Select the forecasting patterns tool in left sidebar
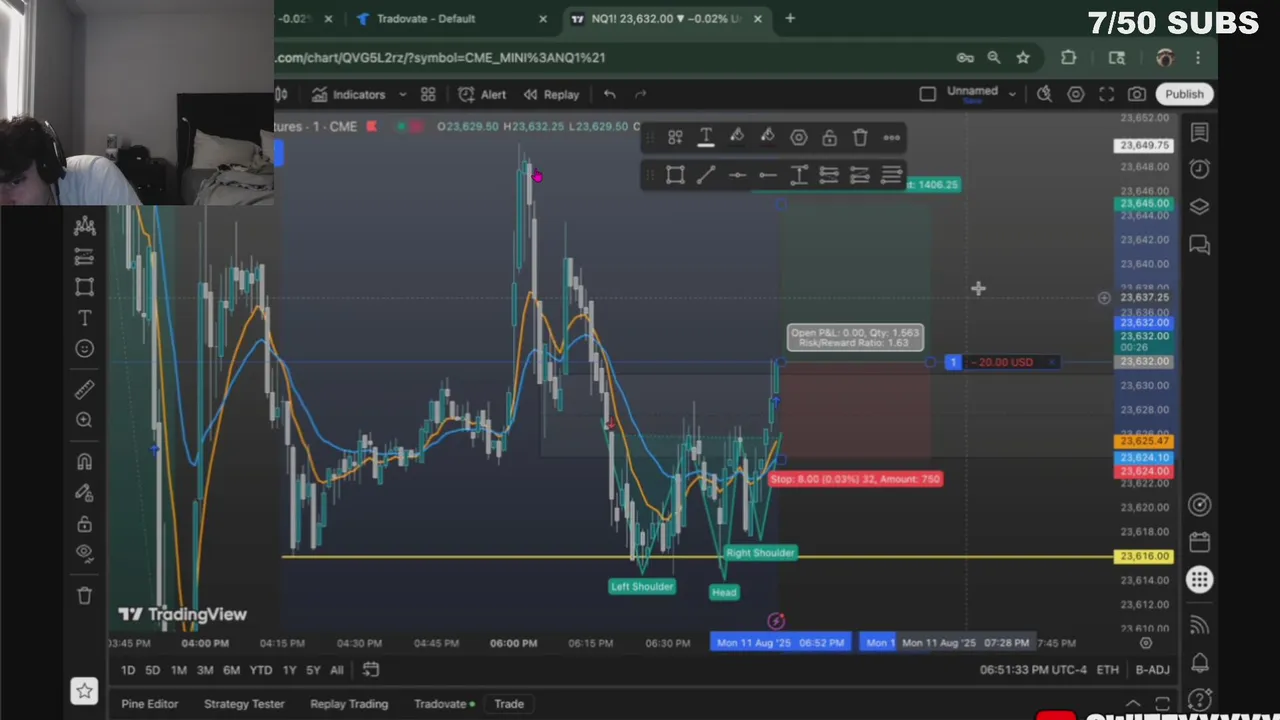The image size is (1280, 720). click(x=84, y=257)
